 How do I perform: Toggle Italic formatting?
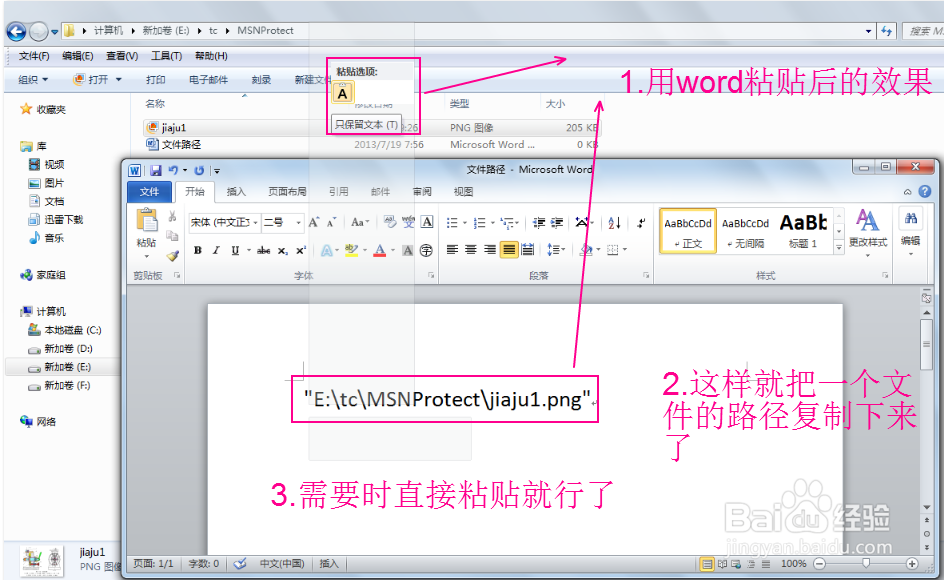click(216, 251)
